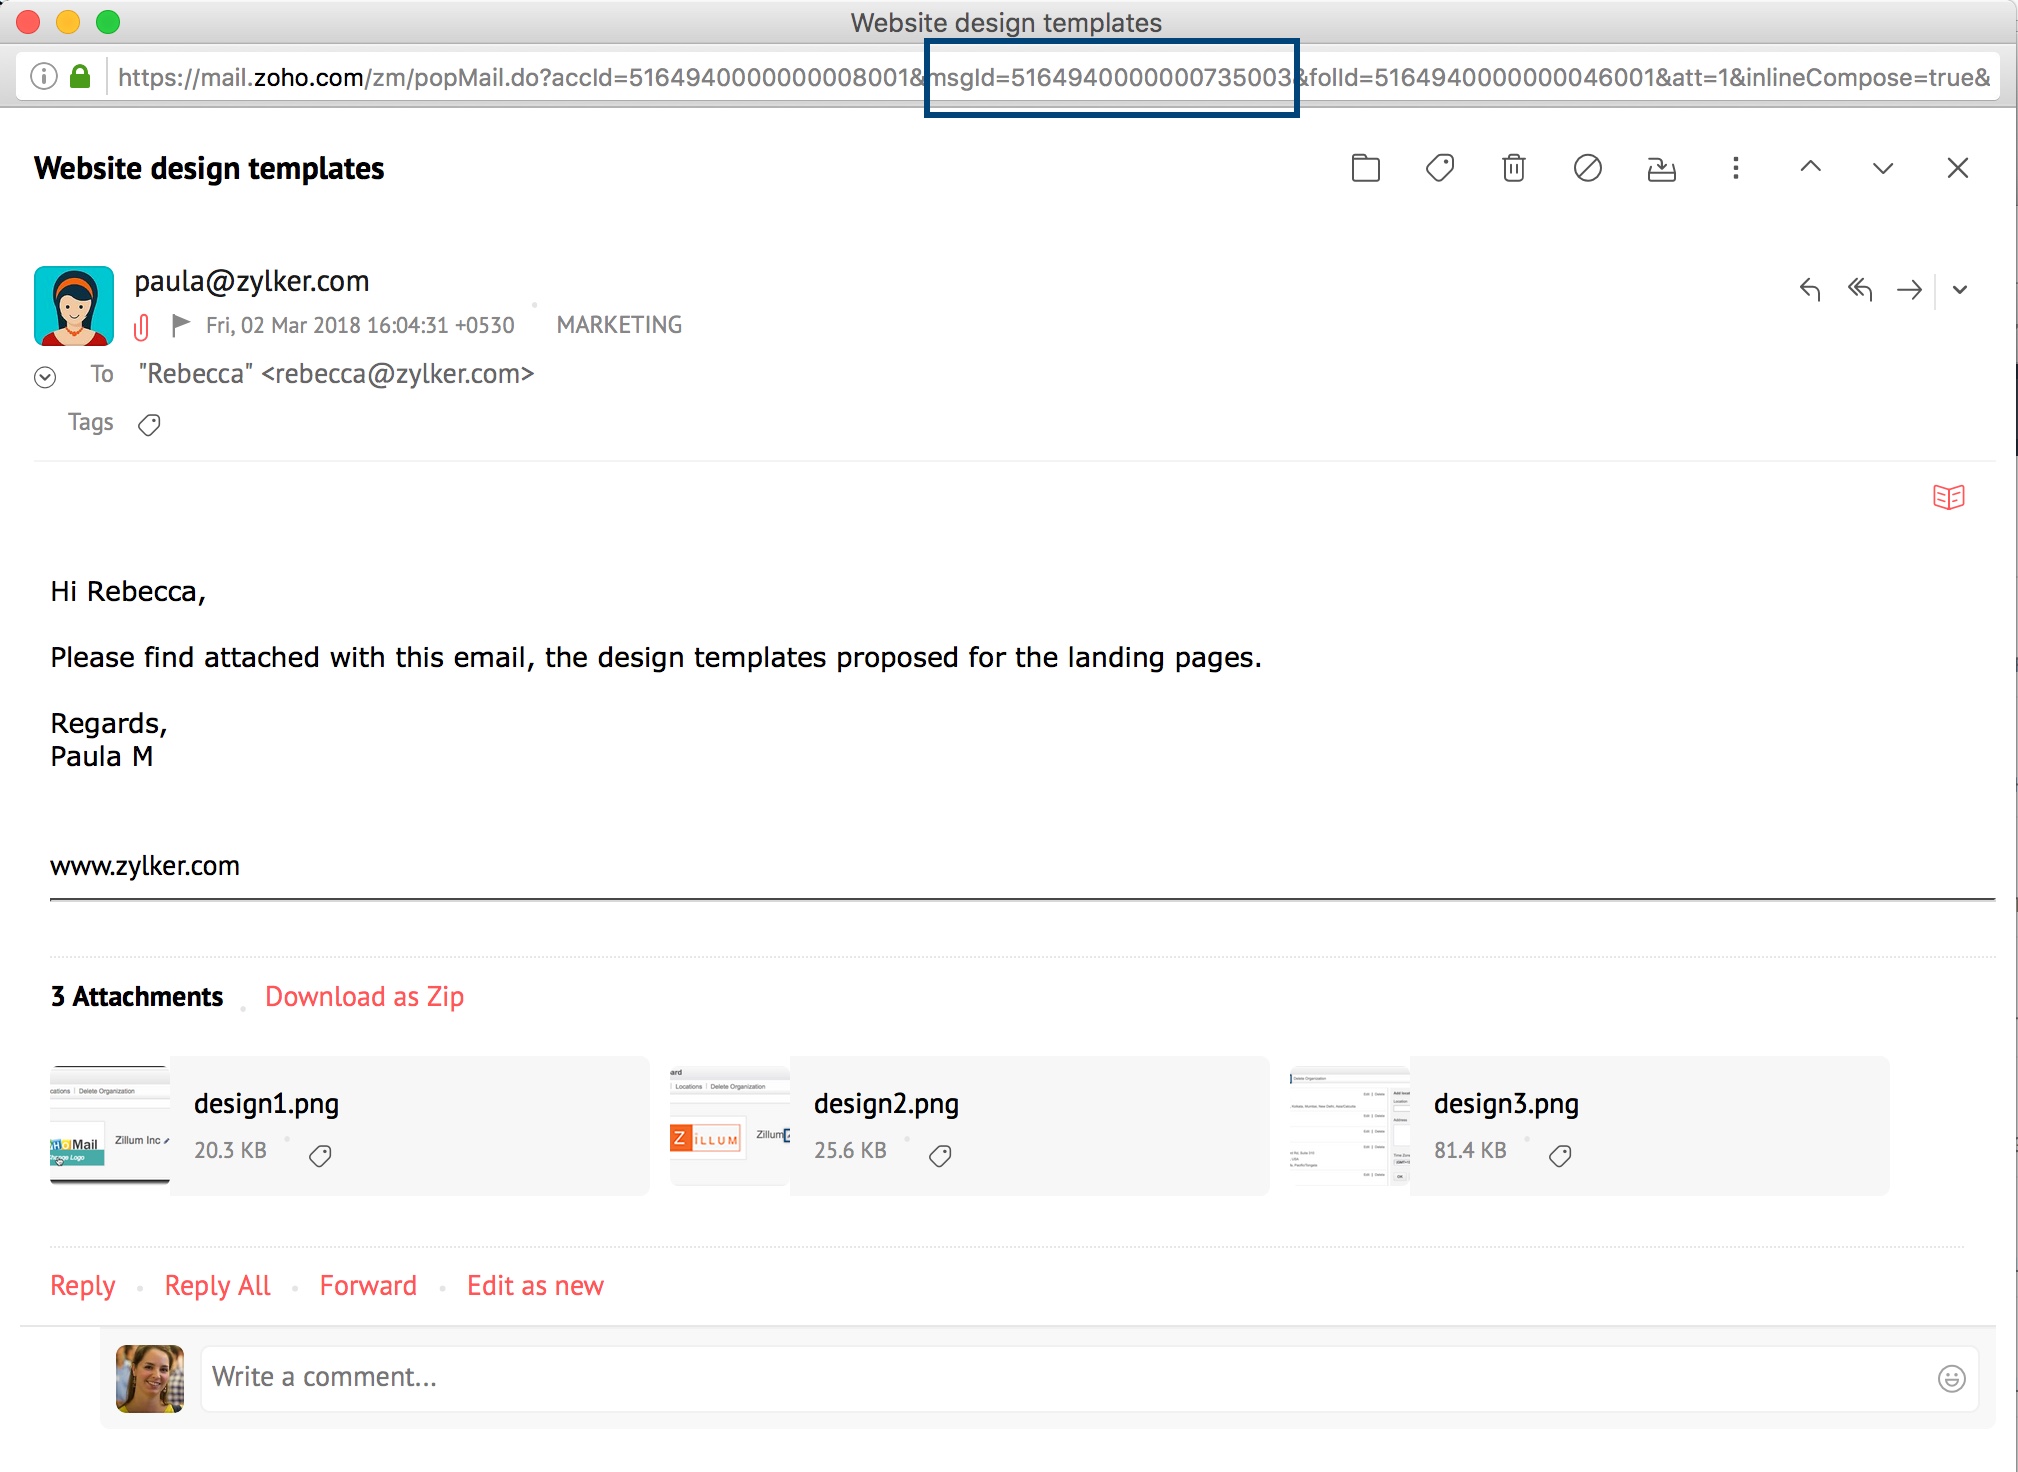
Task: Go to previous email with up chevron
Action: point(1810,168)
